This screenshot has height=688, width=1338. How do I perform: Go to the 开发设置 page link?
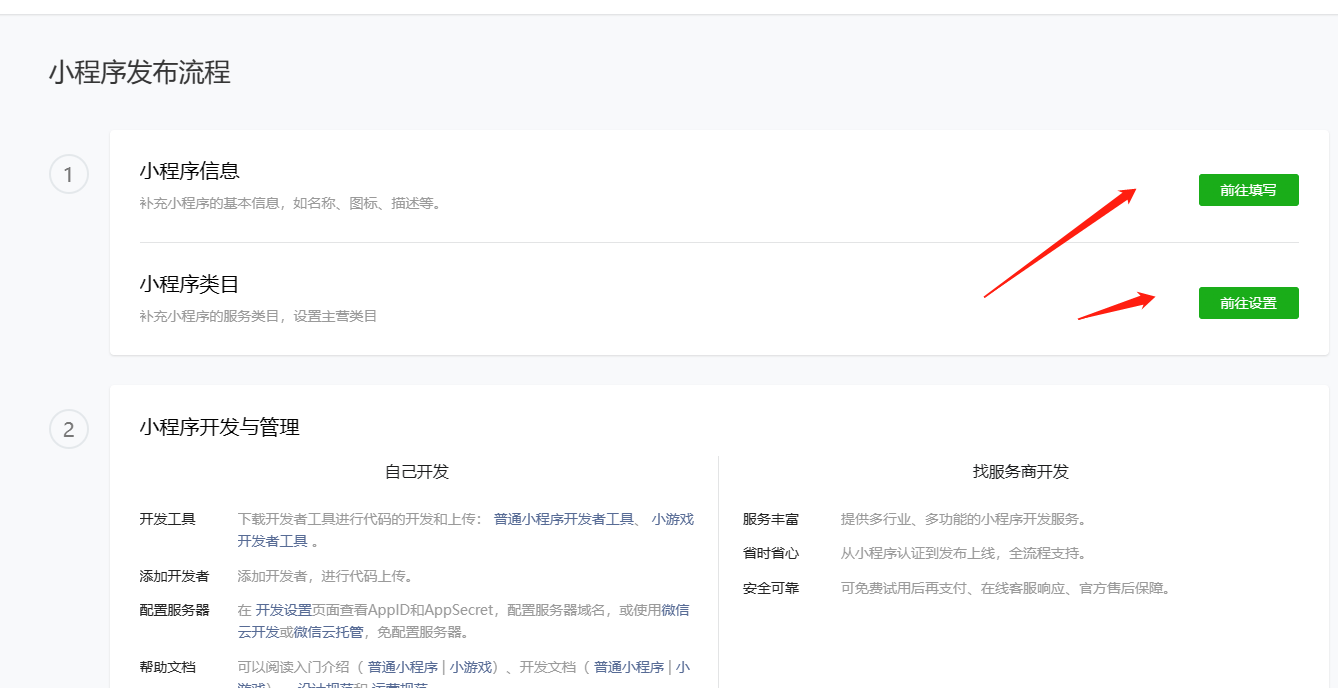pyautogui.click(x=283, y=610)
